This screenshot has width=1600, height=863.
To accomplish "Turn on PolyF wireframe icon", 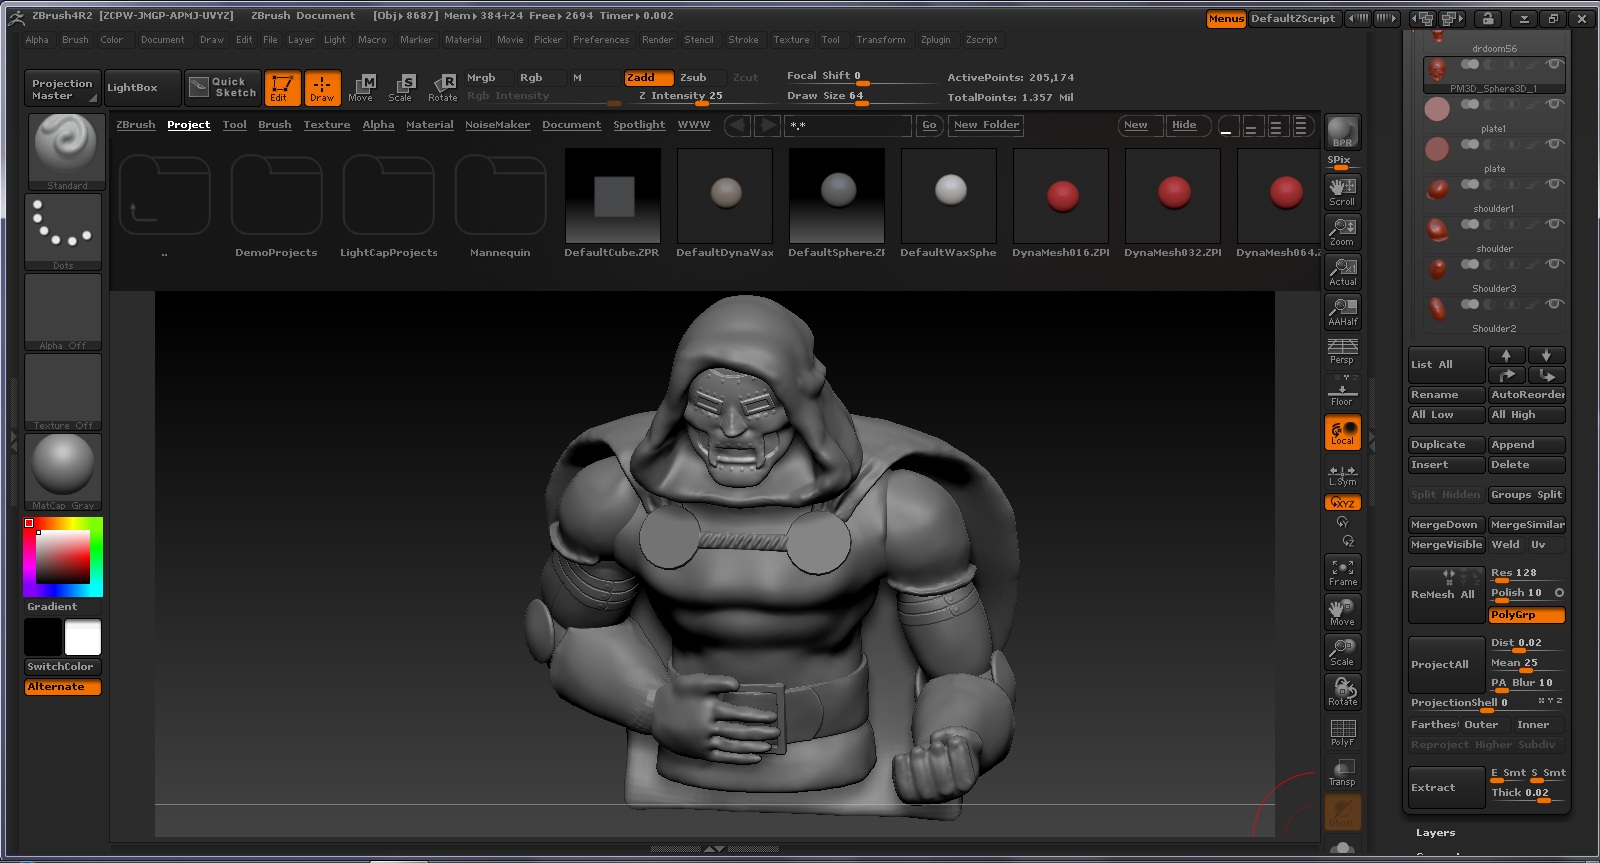I will coord(1342,732).
